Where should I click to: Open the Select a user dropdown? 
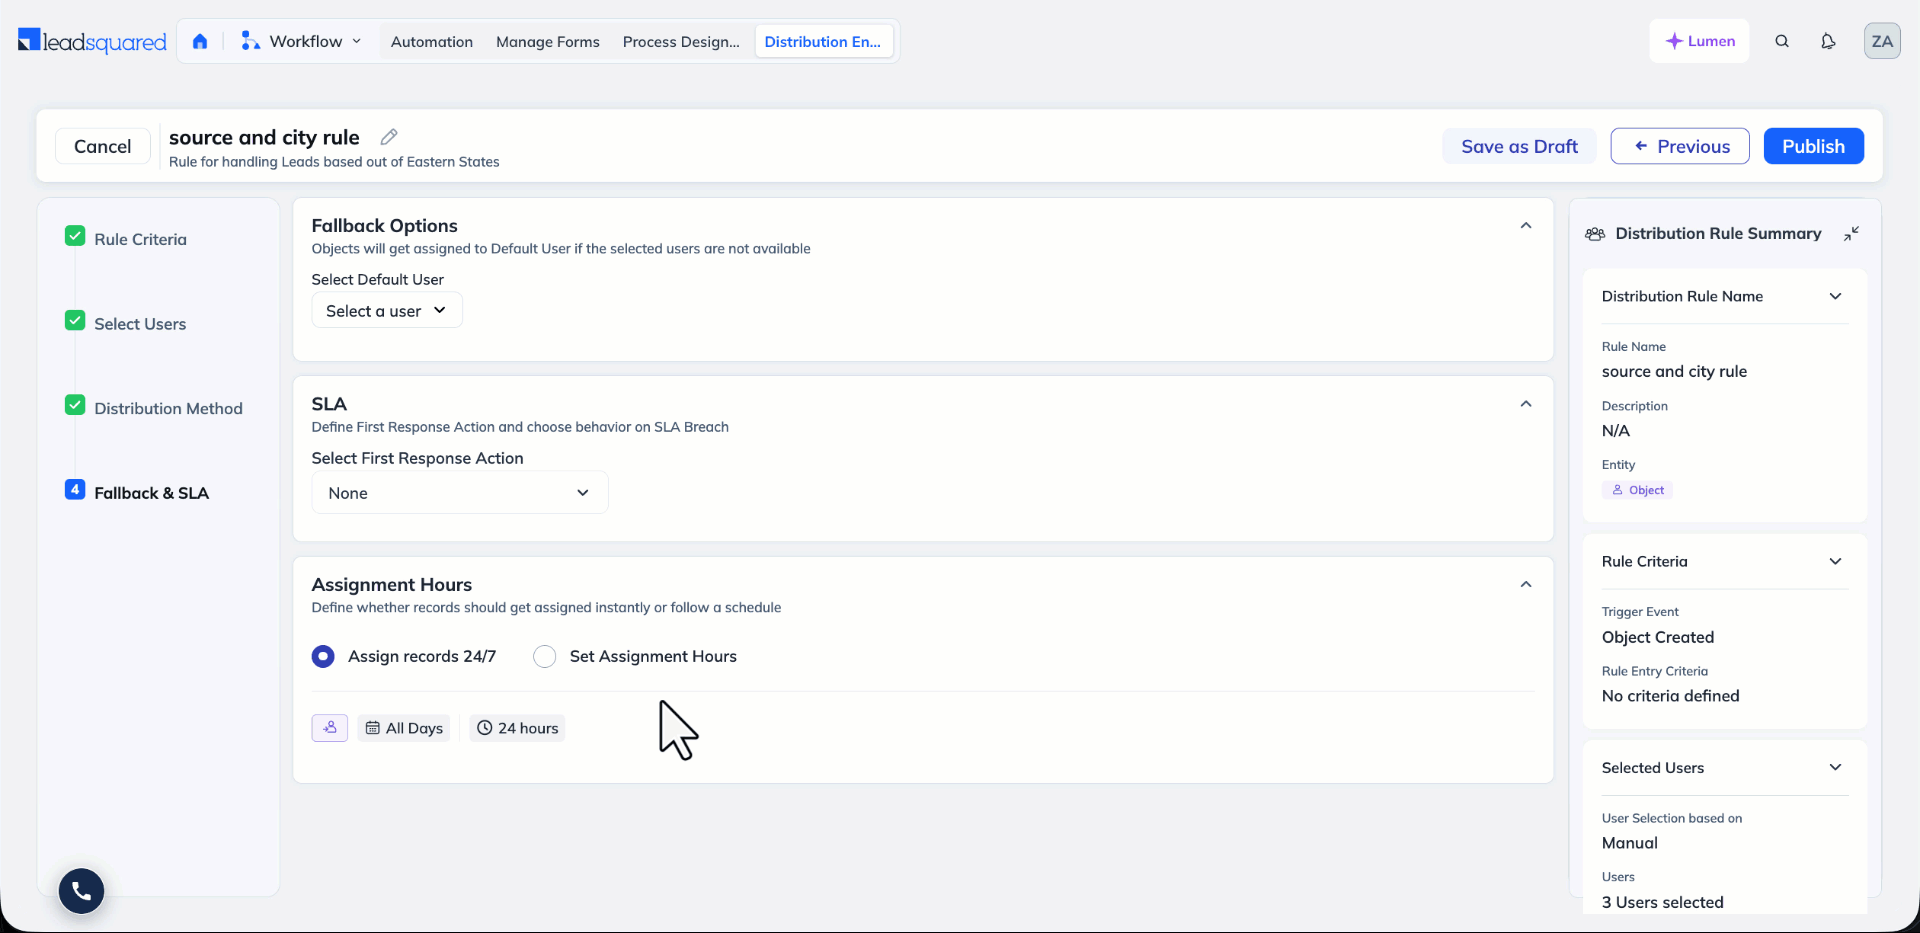[x=387, y=310]
